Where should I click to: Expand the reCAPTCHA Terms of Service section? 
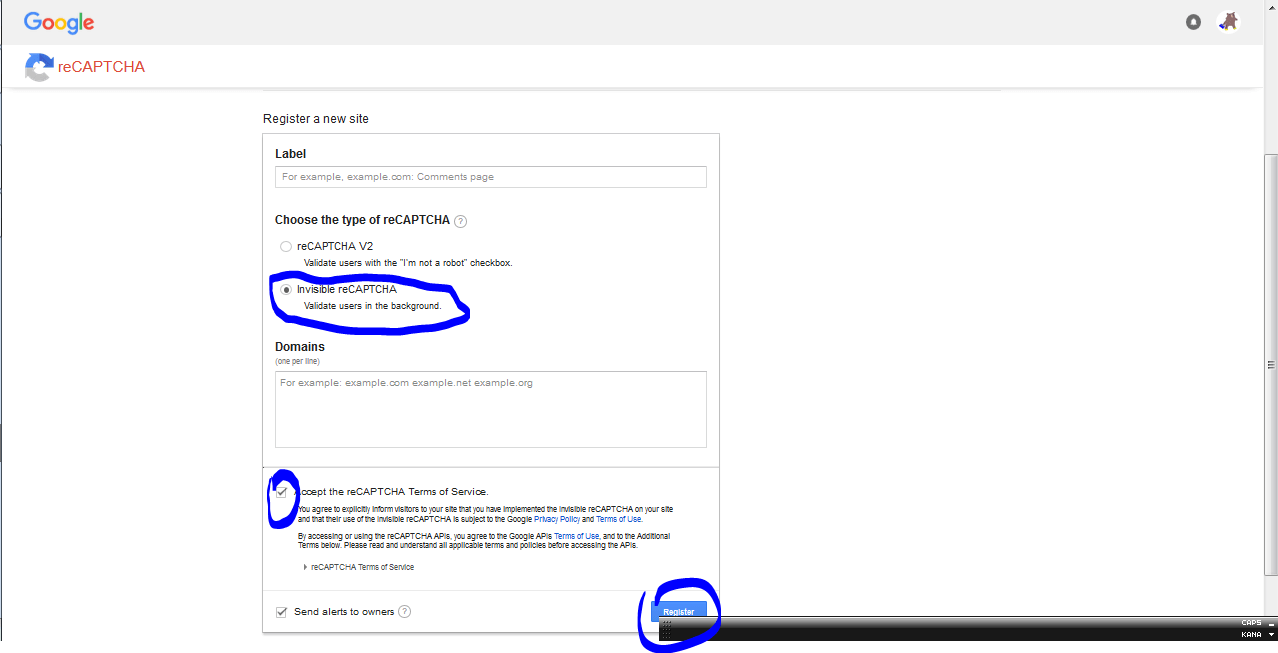(359, 567)
